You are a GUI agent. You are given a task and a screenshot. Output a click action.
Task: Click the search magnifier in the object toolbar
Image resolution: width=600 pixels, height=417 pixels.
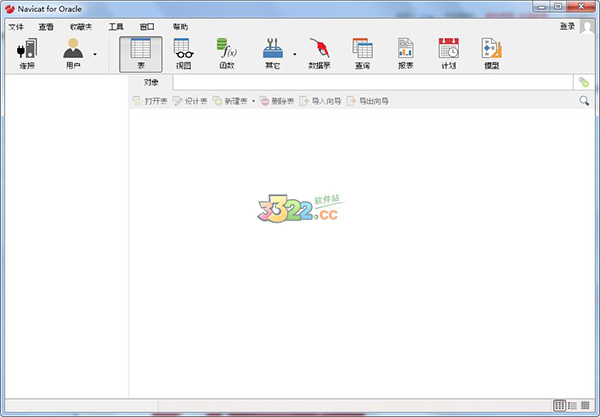click(584, 101)
